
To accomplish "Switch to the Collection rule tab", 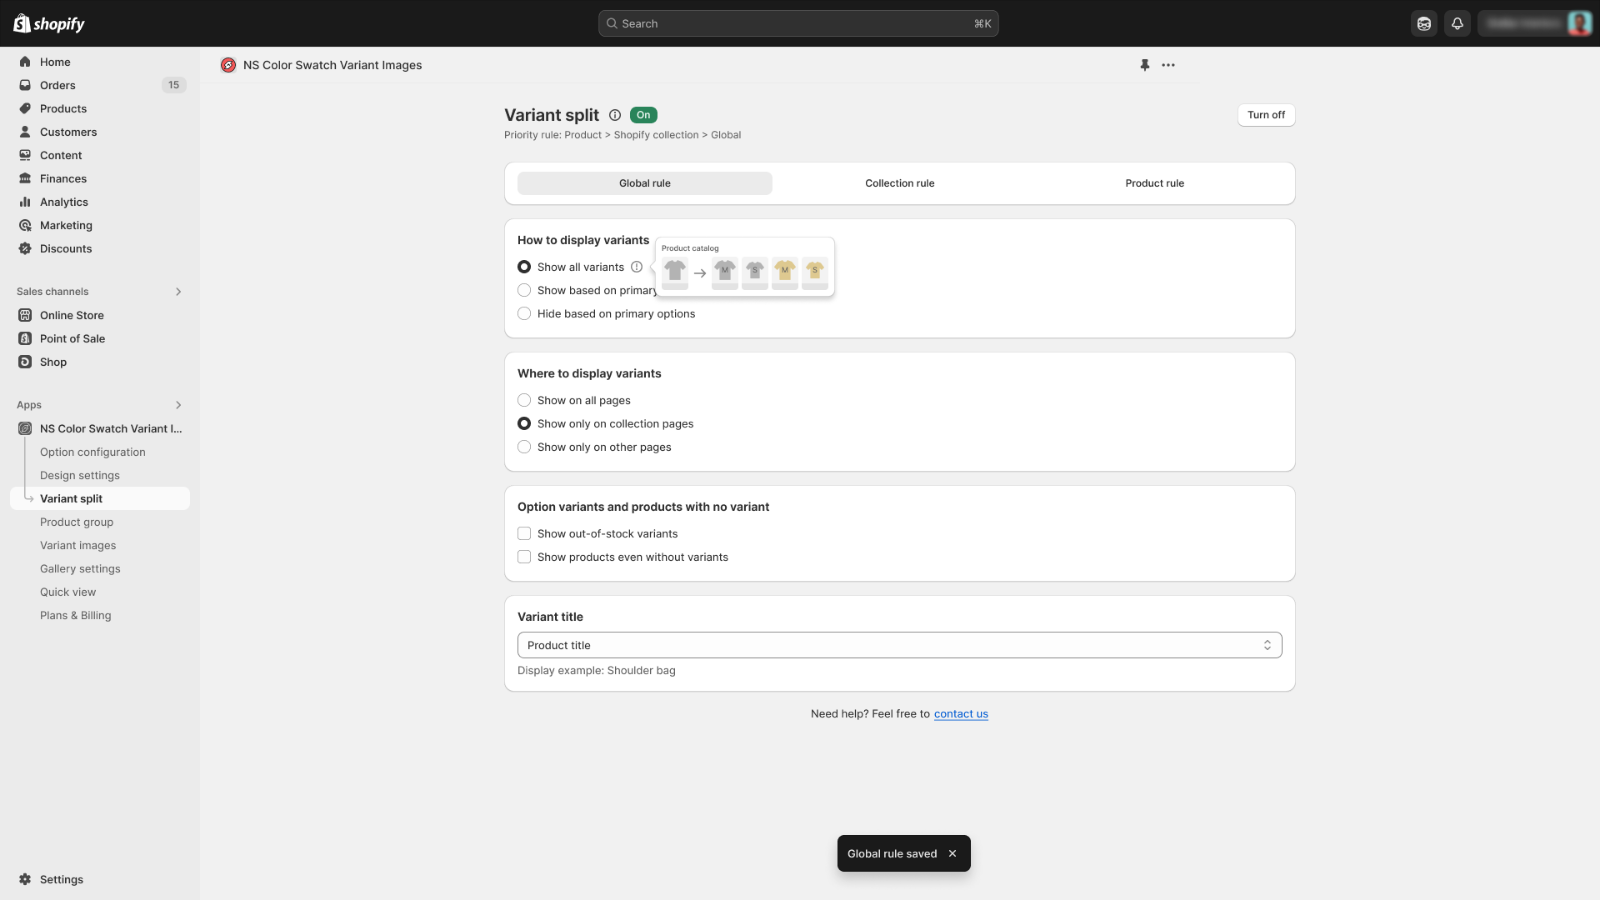I will [x=900, y=183].
